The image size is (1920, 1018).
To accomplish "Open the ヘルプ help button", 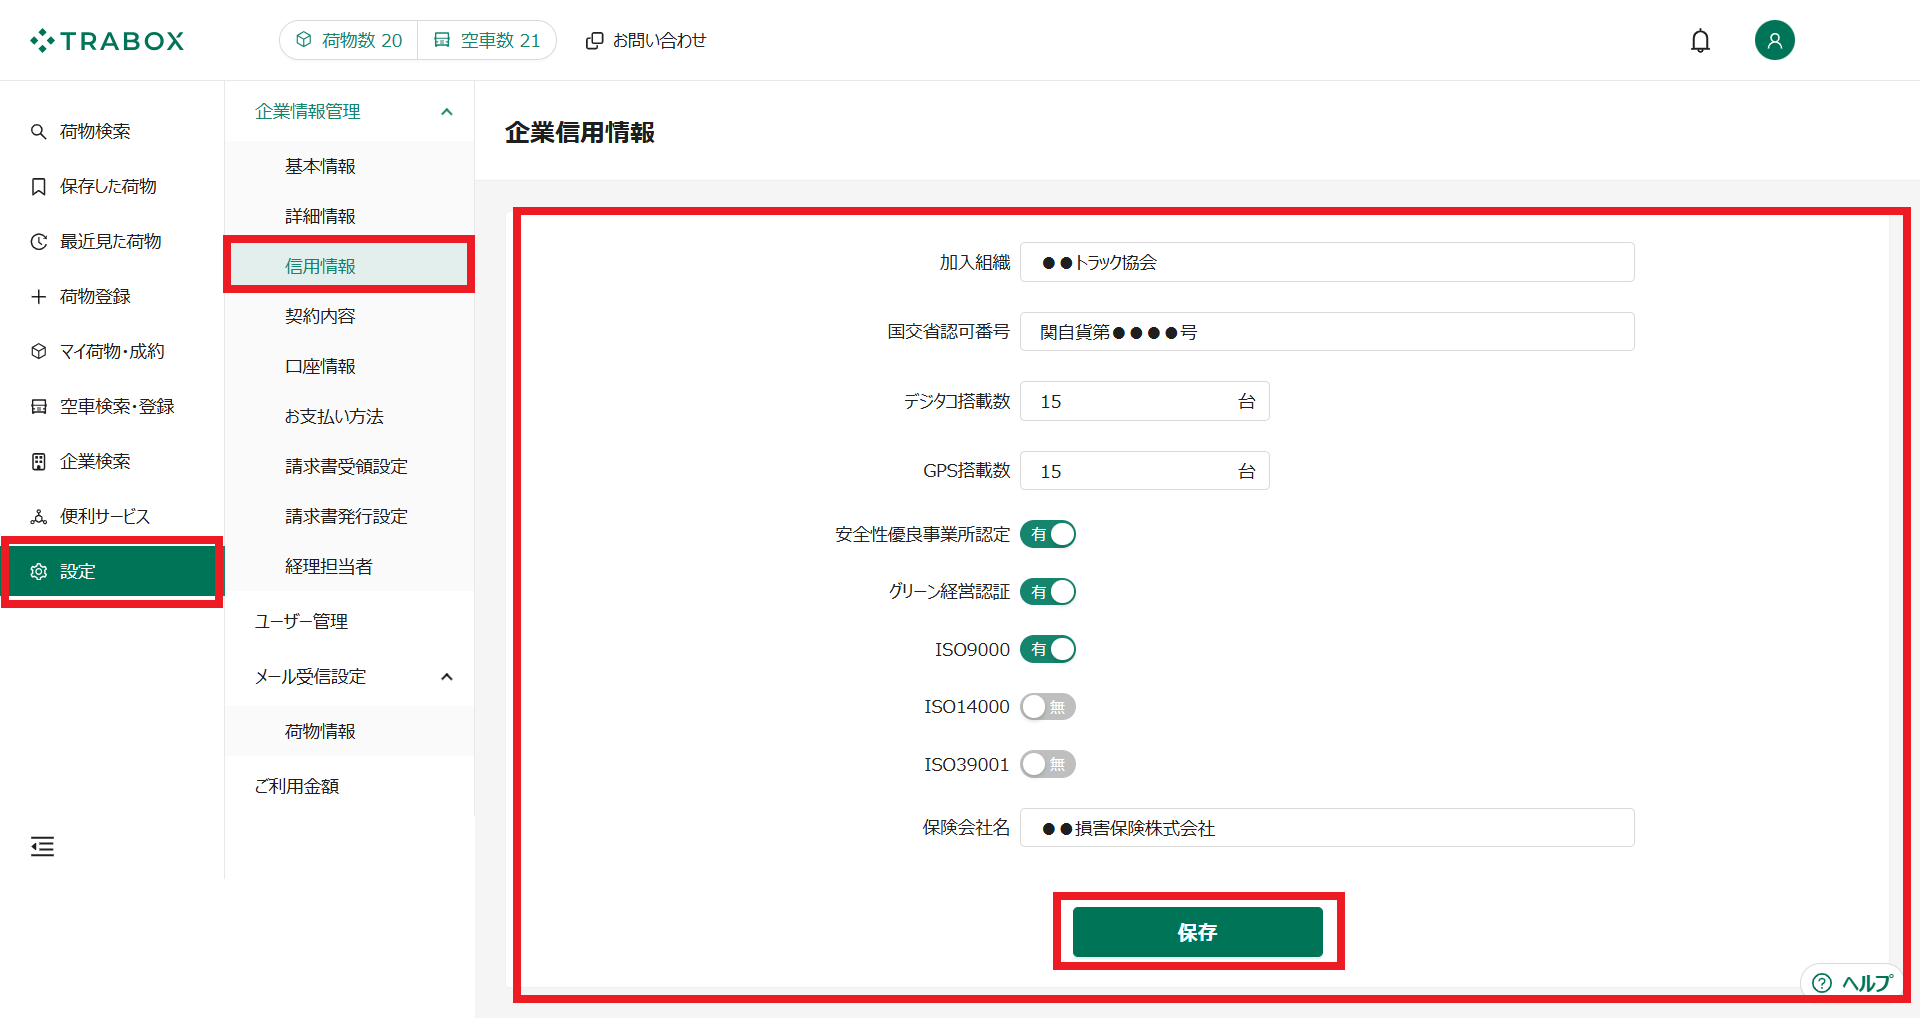I will (x=1852, y=983).
